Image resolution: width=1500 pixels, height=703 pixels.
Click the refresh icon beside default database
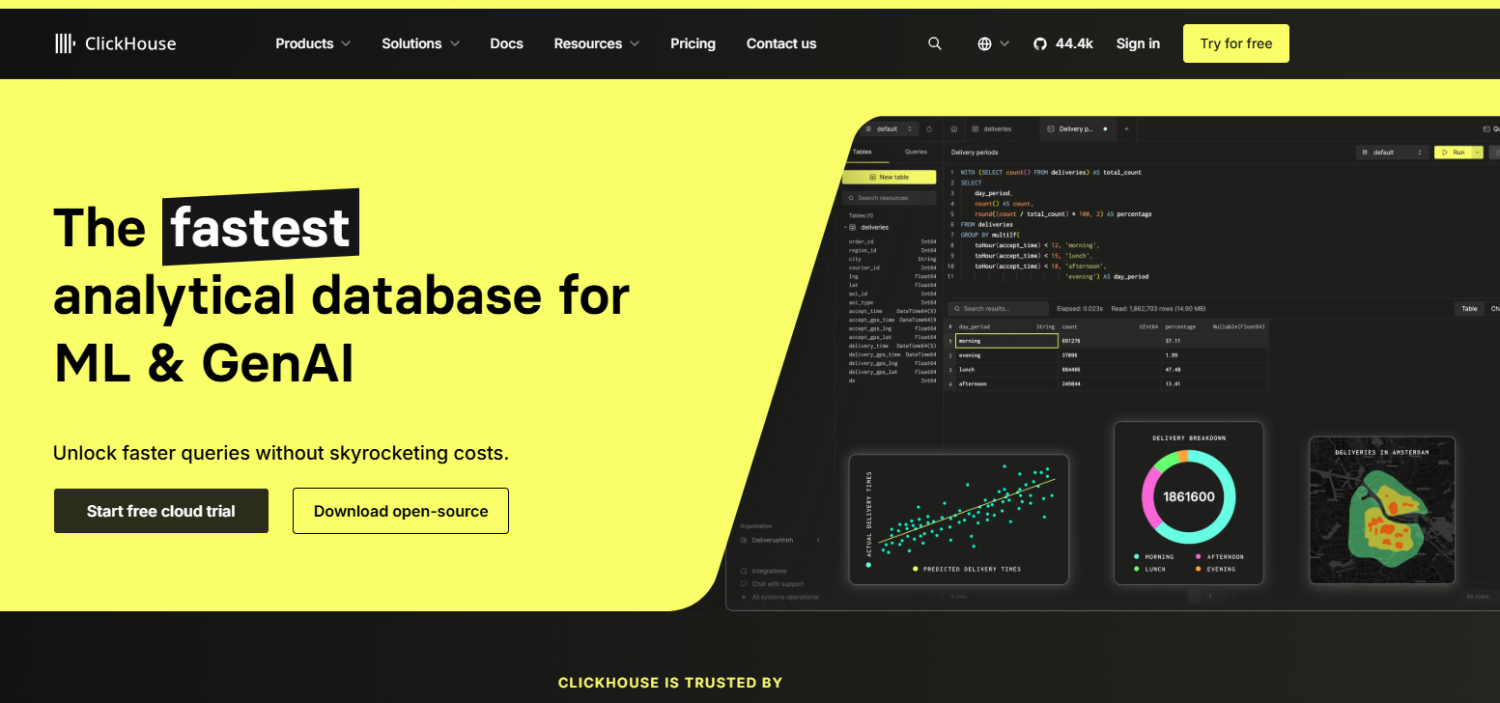(x=929, y=129)
